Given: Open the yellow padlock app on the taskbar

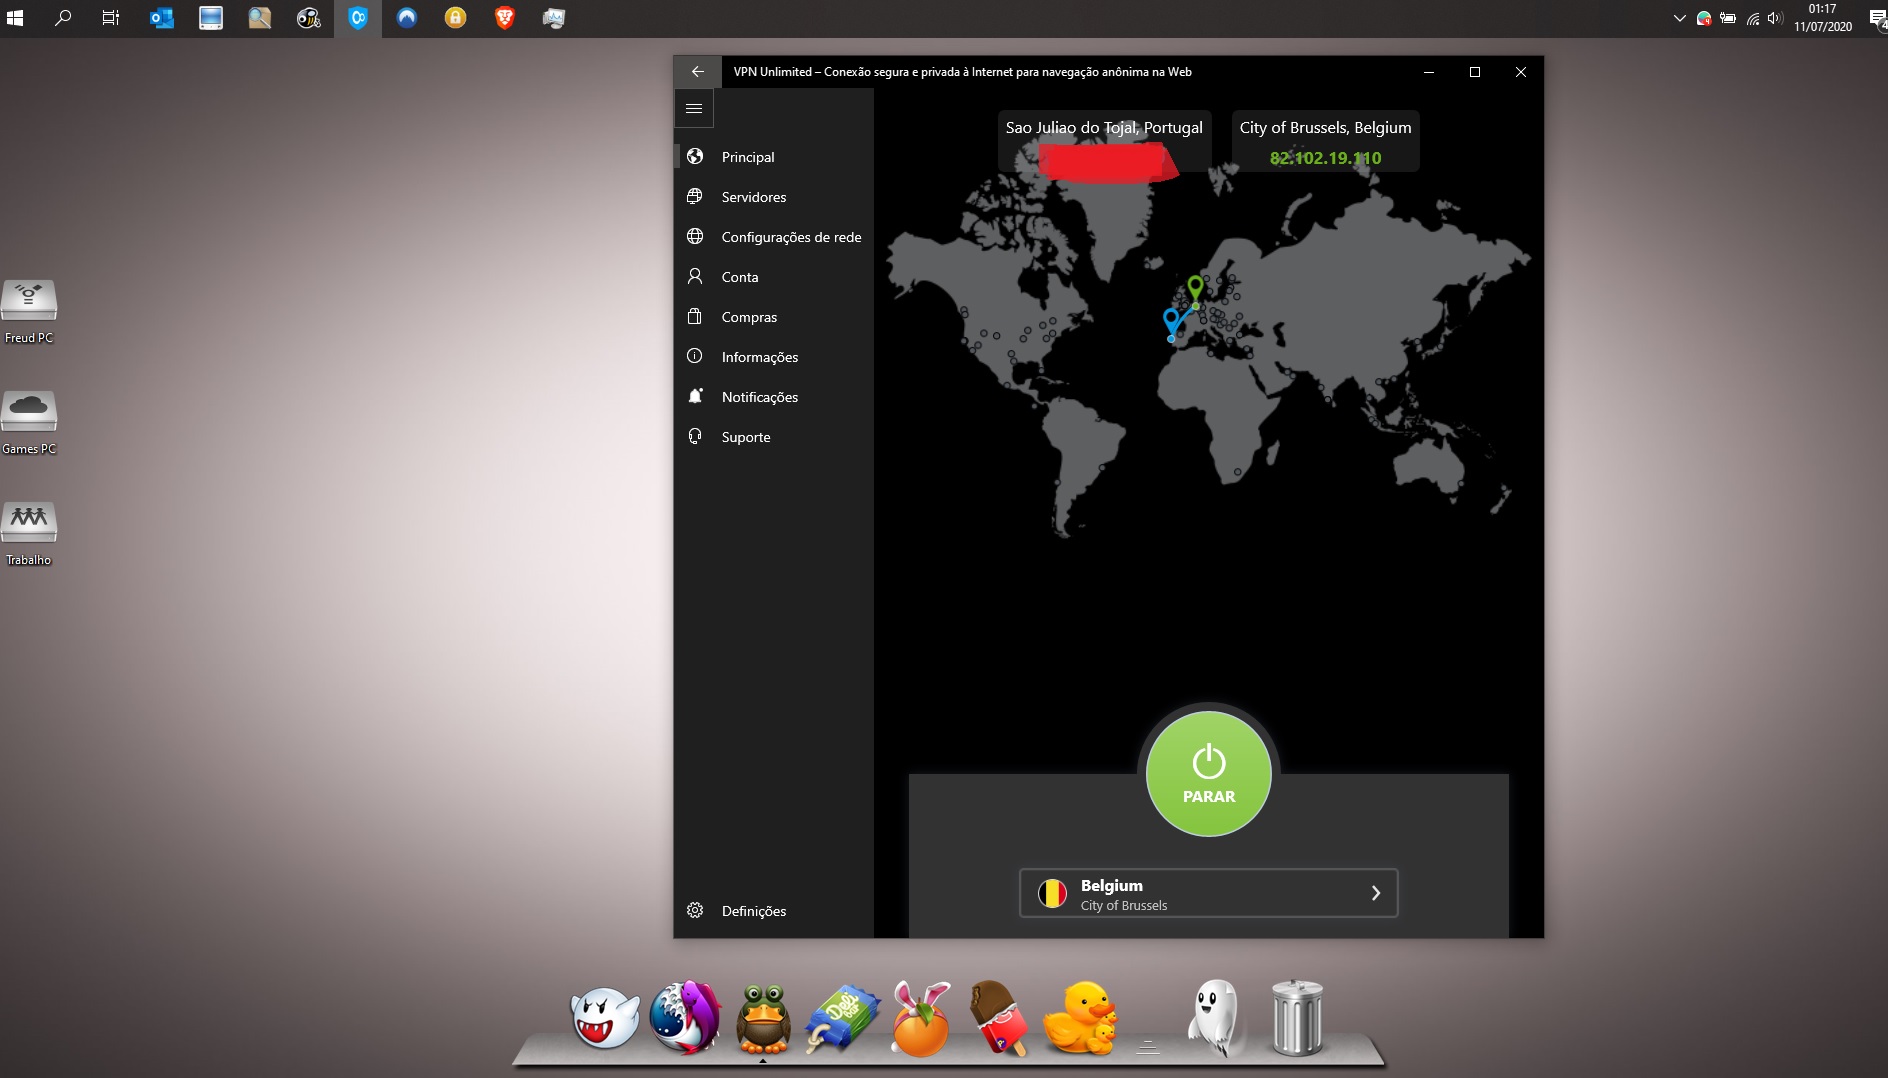Looking at the screenshot, I should tap(456, 18).
